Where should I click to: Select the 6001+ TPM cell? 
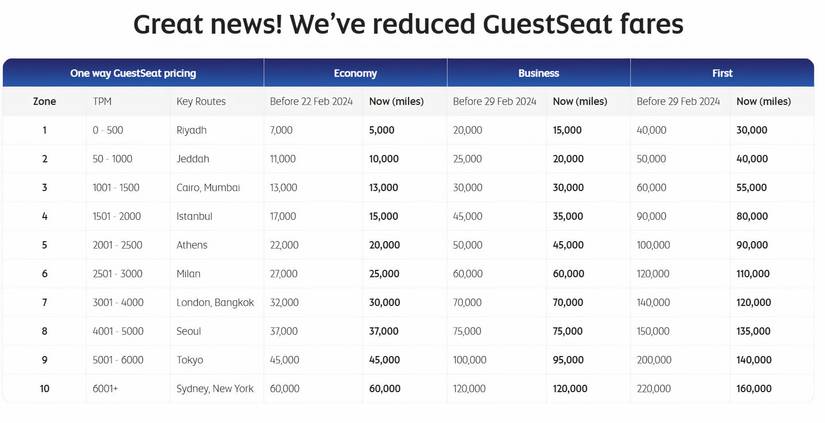click(106, 388)
